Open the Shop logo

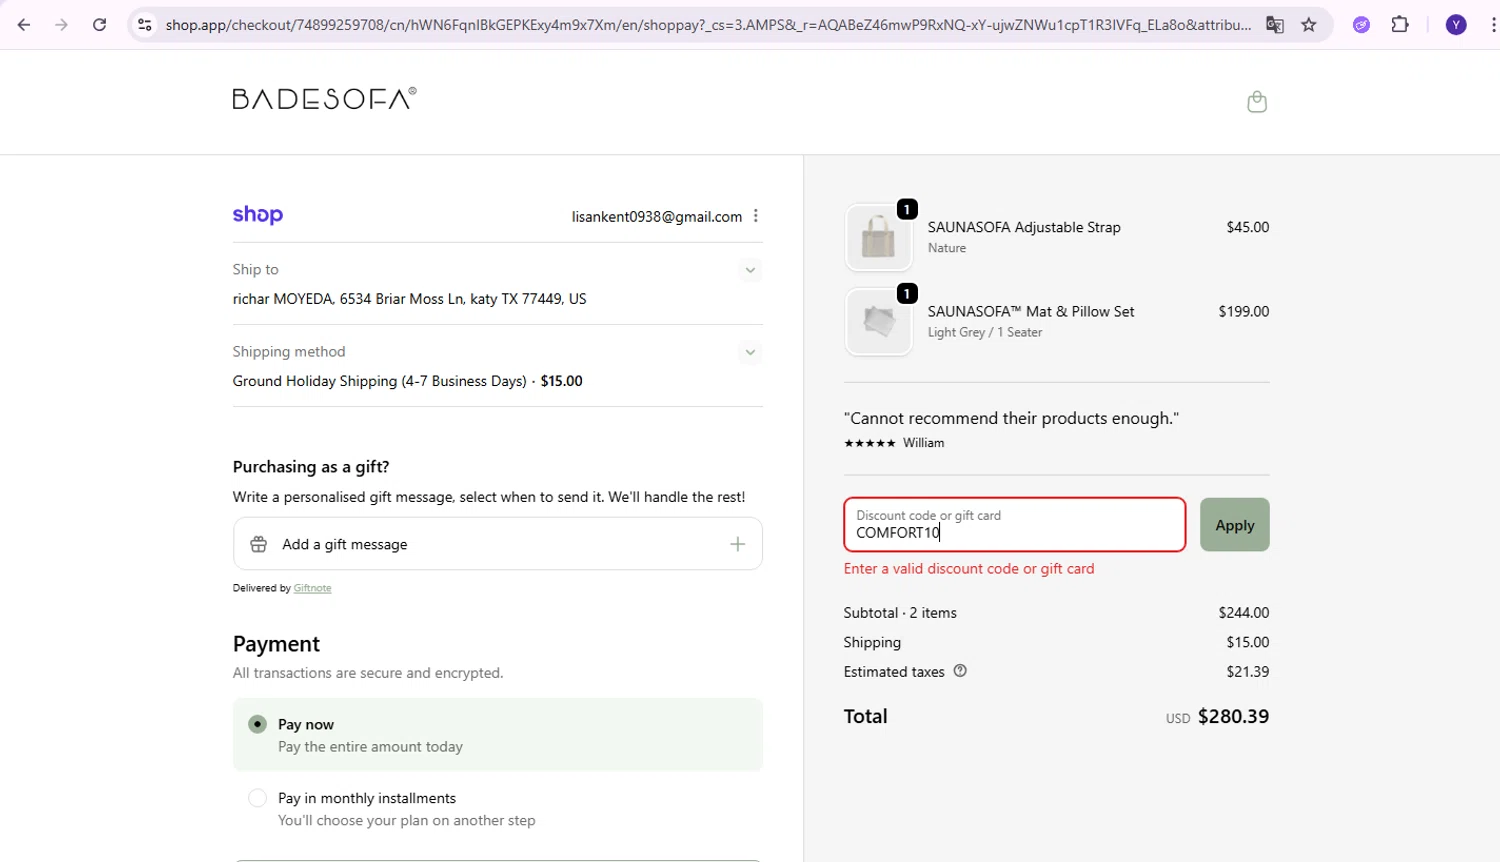click(258, 215)
